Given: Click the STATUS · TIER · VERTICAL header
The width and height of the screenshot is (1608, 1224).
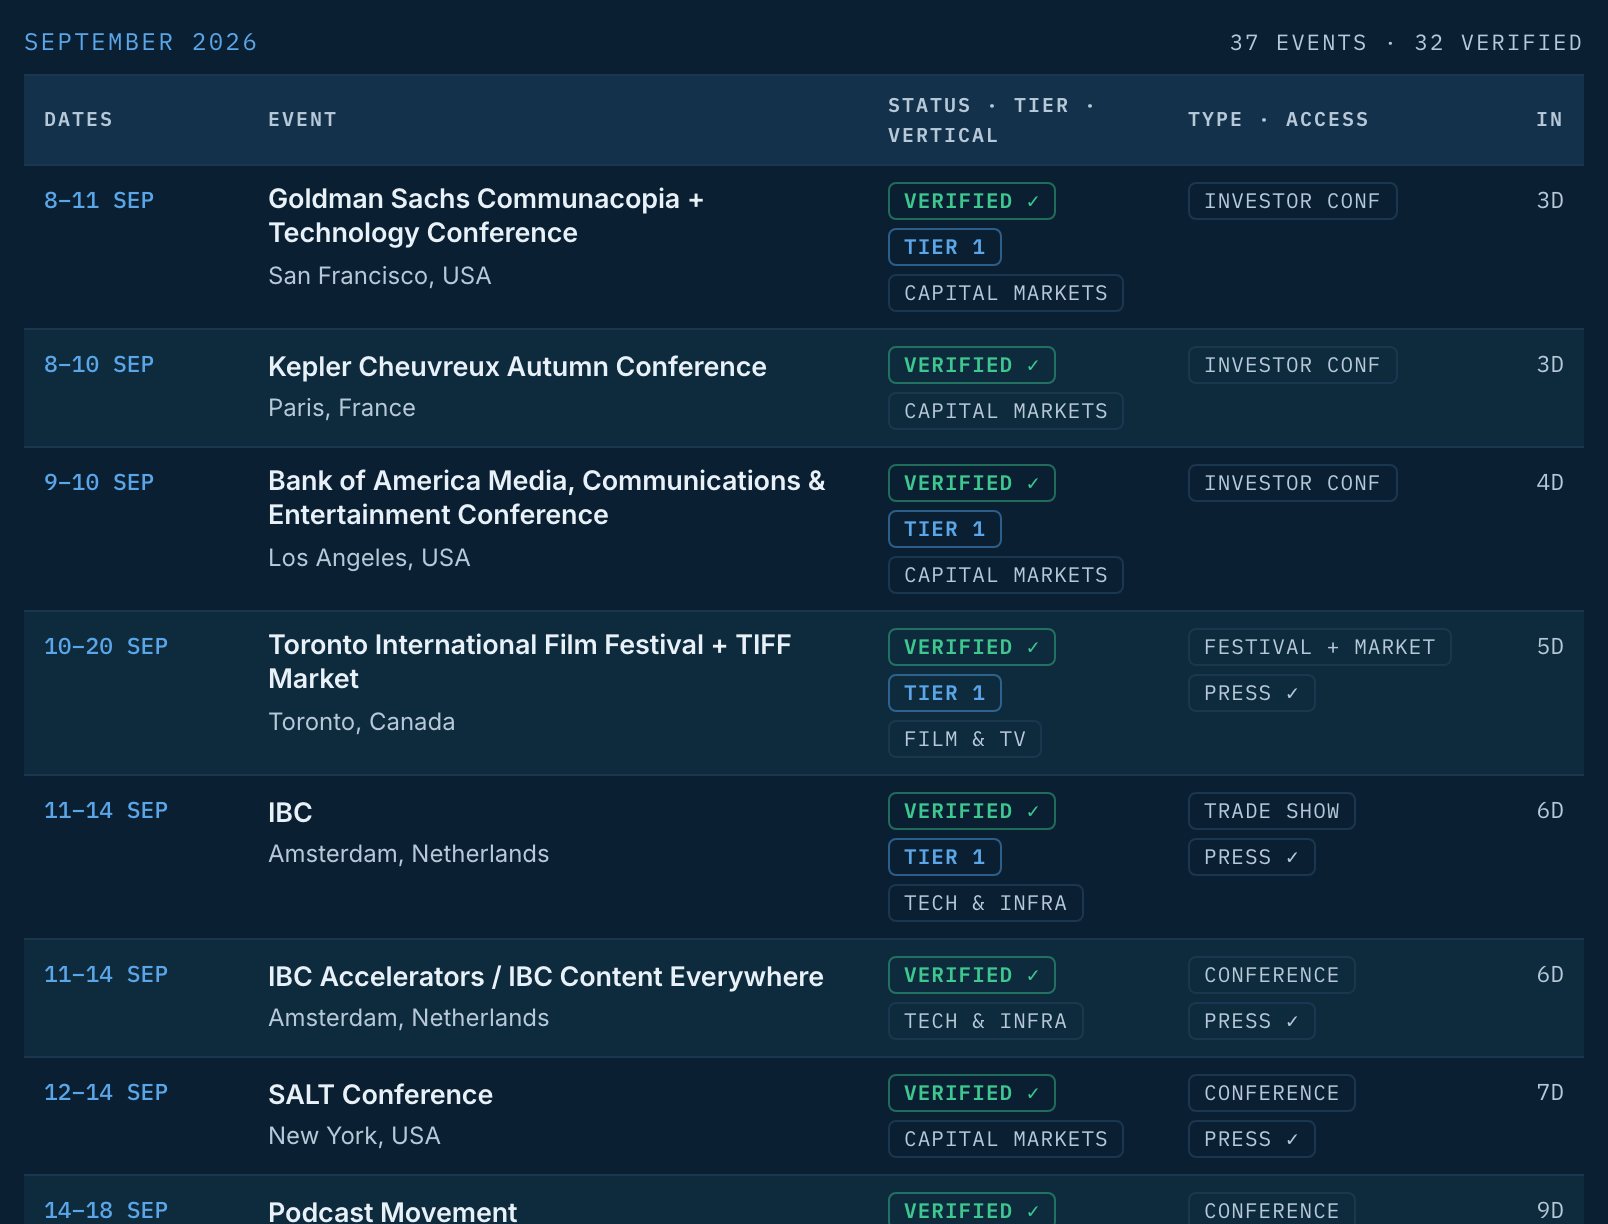Looking at the screenshot, I should coord(991,120).
